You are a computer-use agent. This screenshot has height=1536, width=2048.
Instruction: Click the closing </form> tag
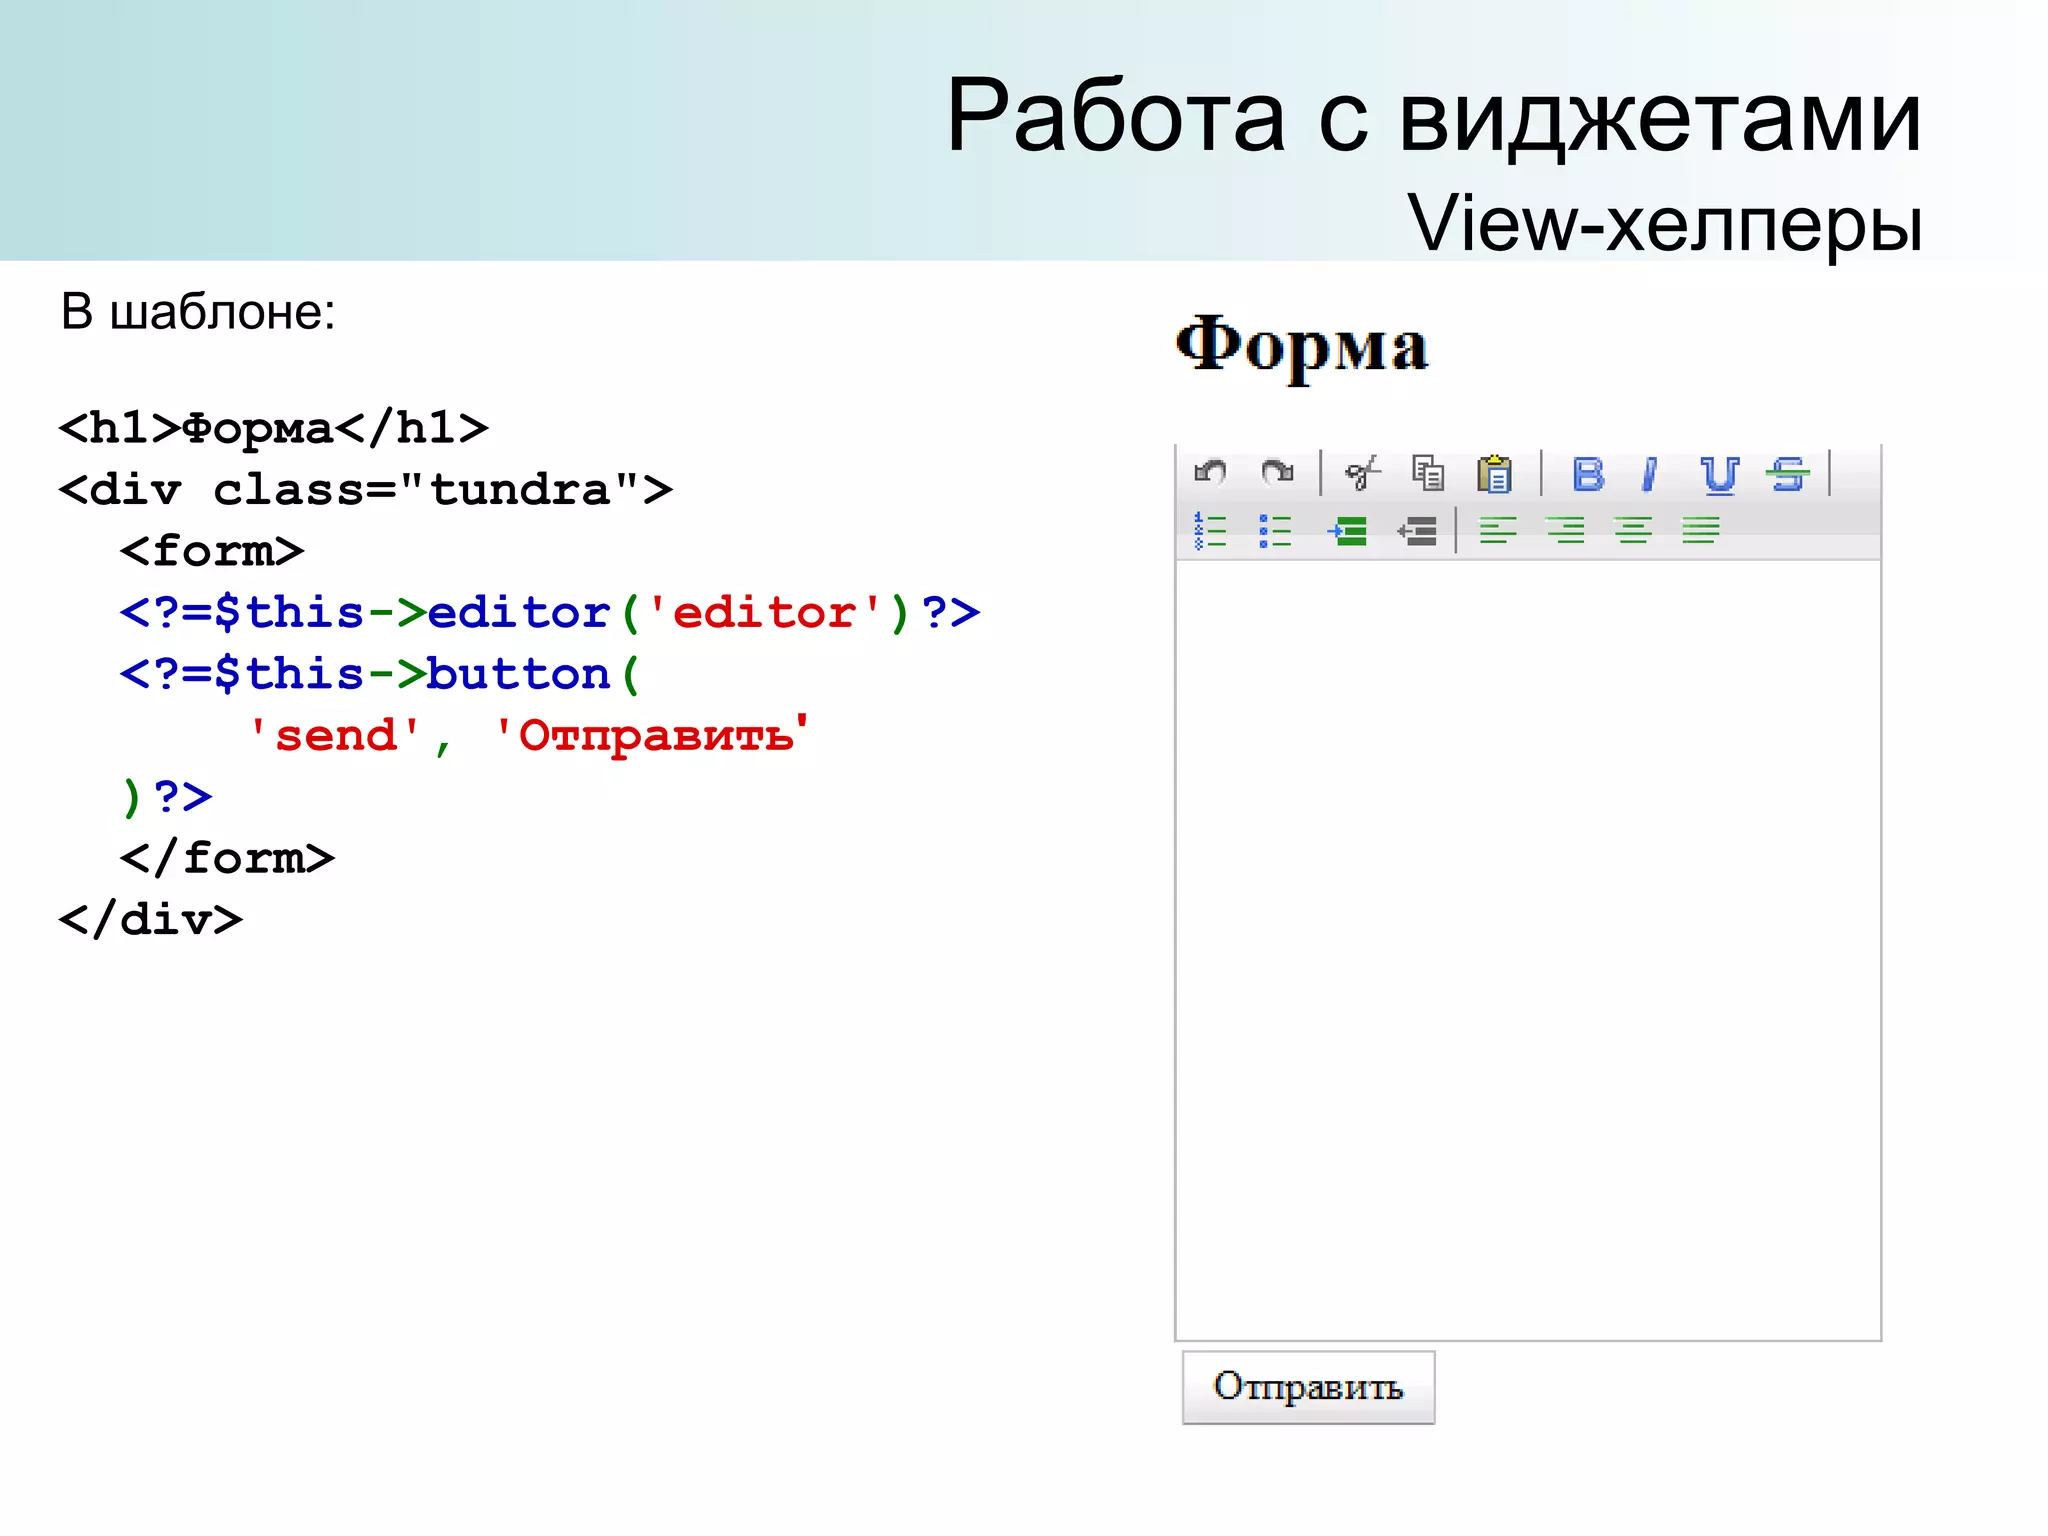point(227,857)
